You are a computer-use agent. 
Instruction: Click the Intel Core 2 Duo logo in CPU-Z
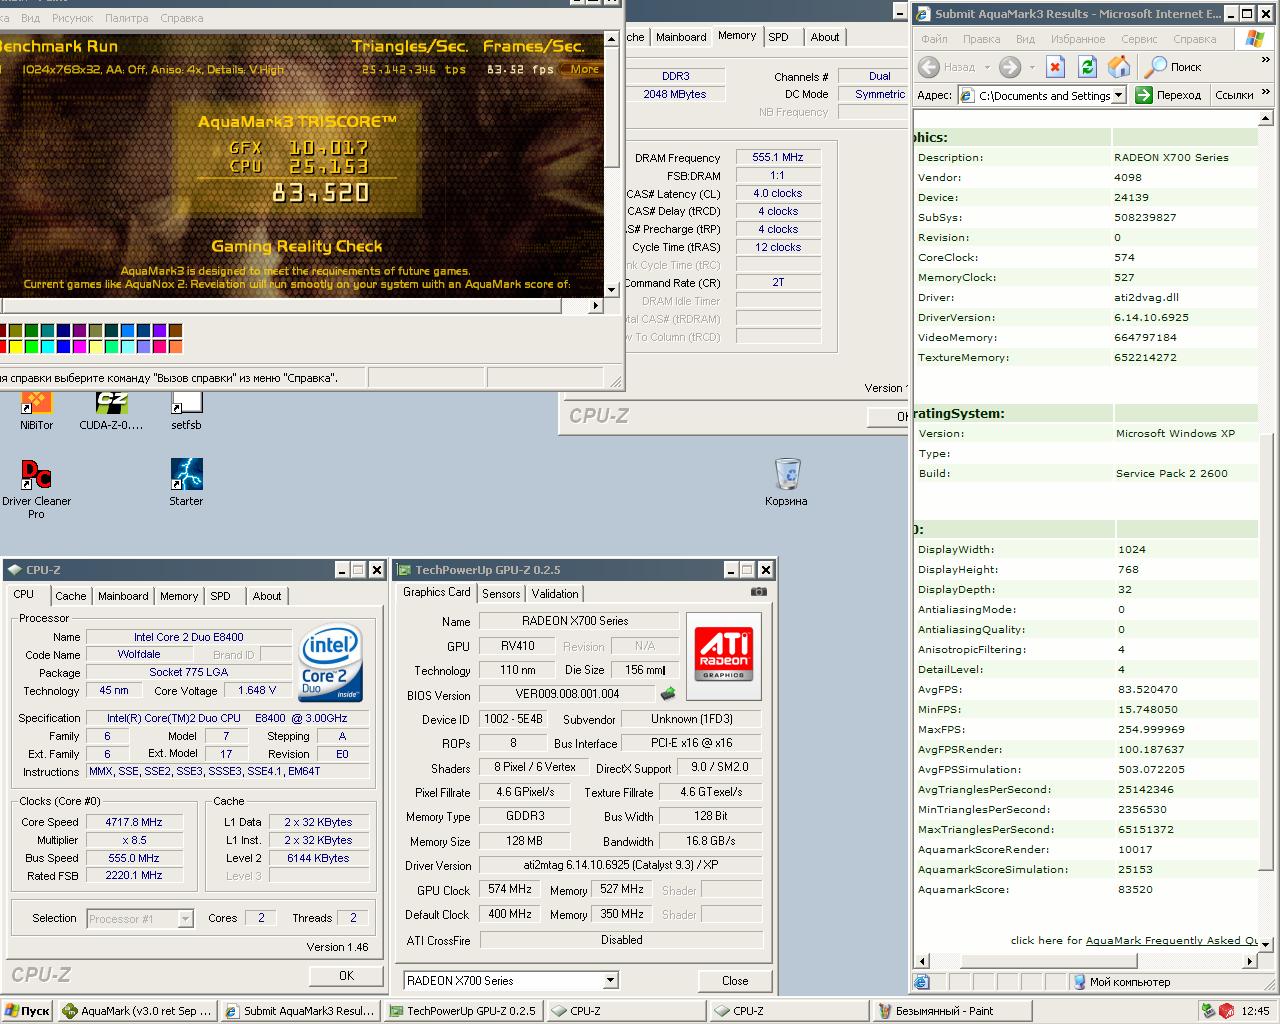pos(331,664)
